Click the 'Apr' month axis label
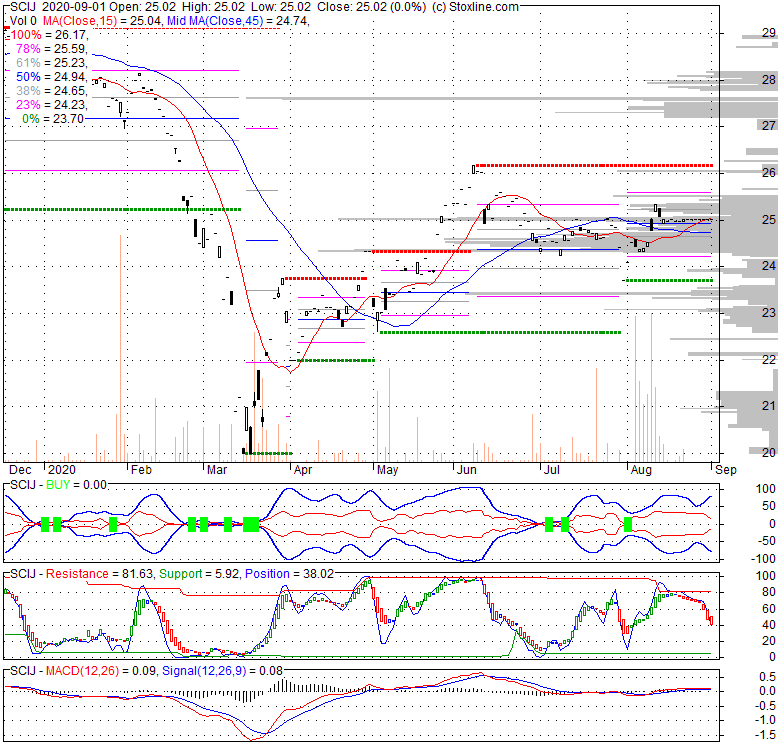This screenshot has height=745, width=780. [x=303, y=469]
